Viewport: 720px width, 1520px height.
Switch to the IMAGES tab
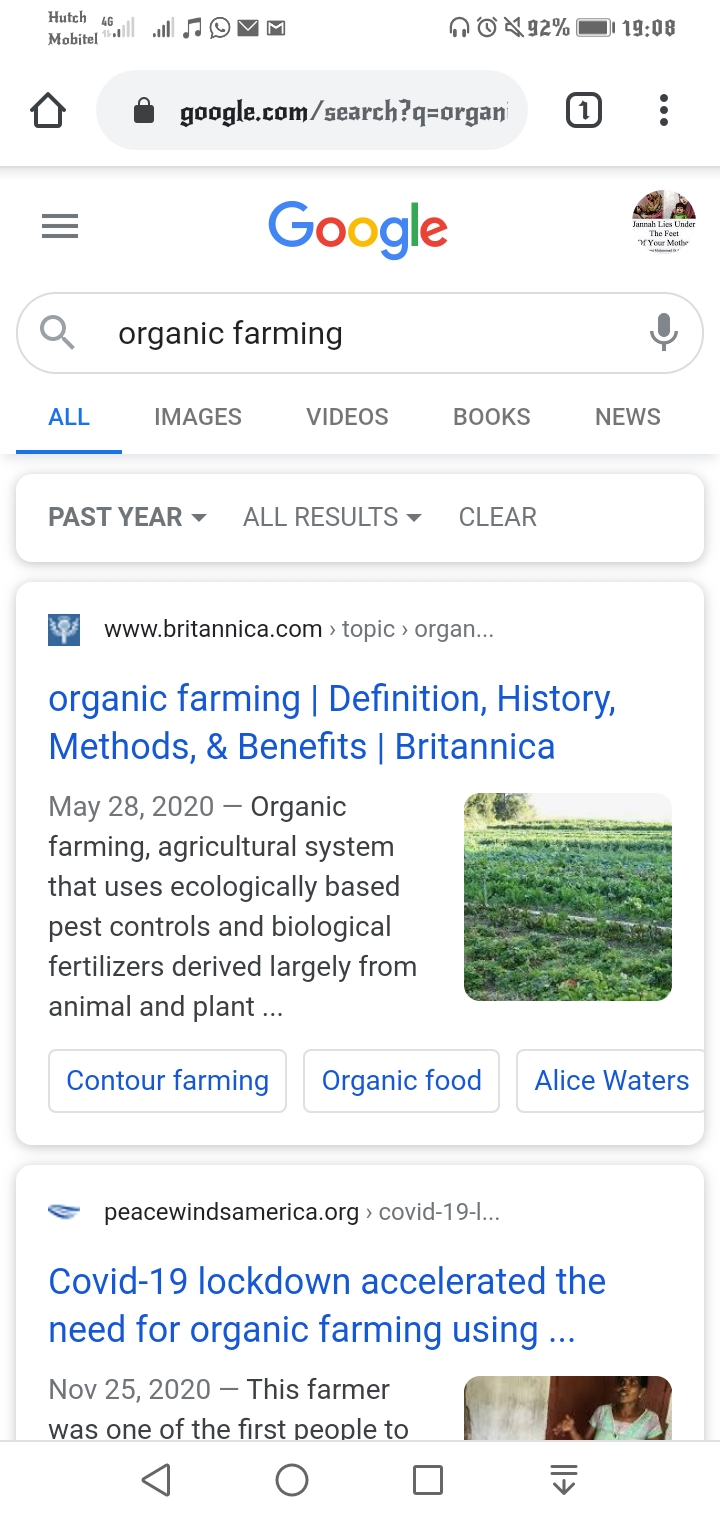pos(198,417)
